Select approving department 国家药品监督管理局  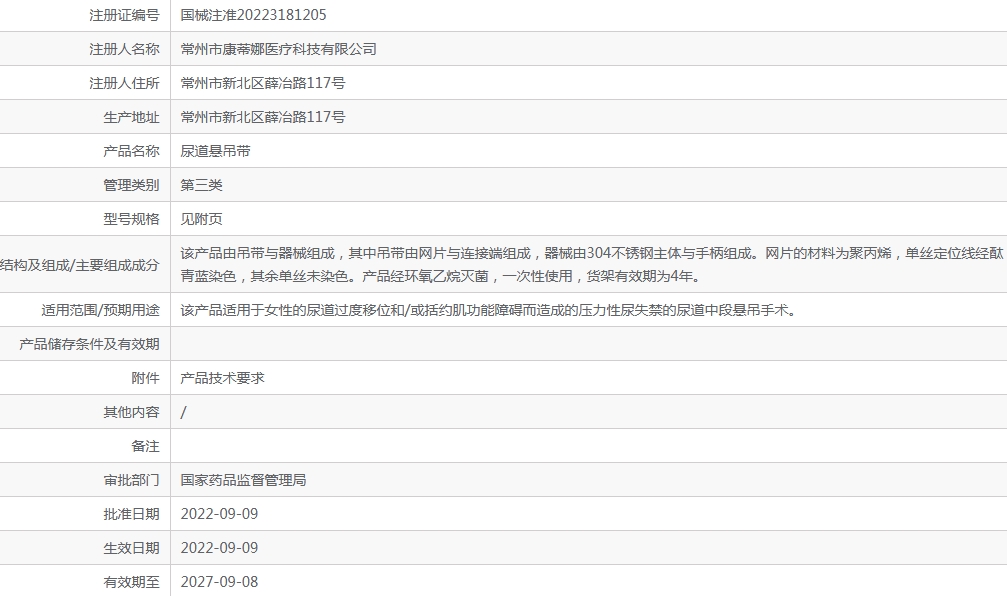[x=243, y=480]
